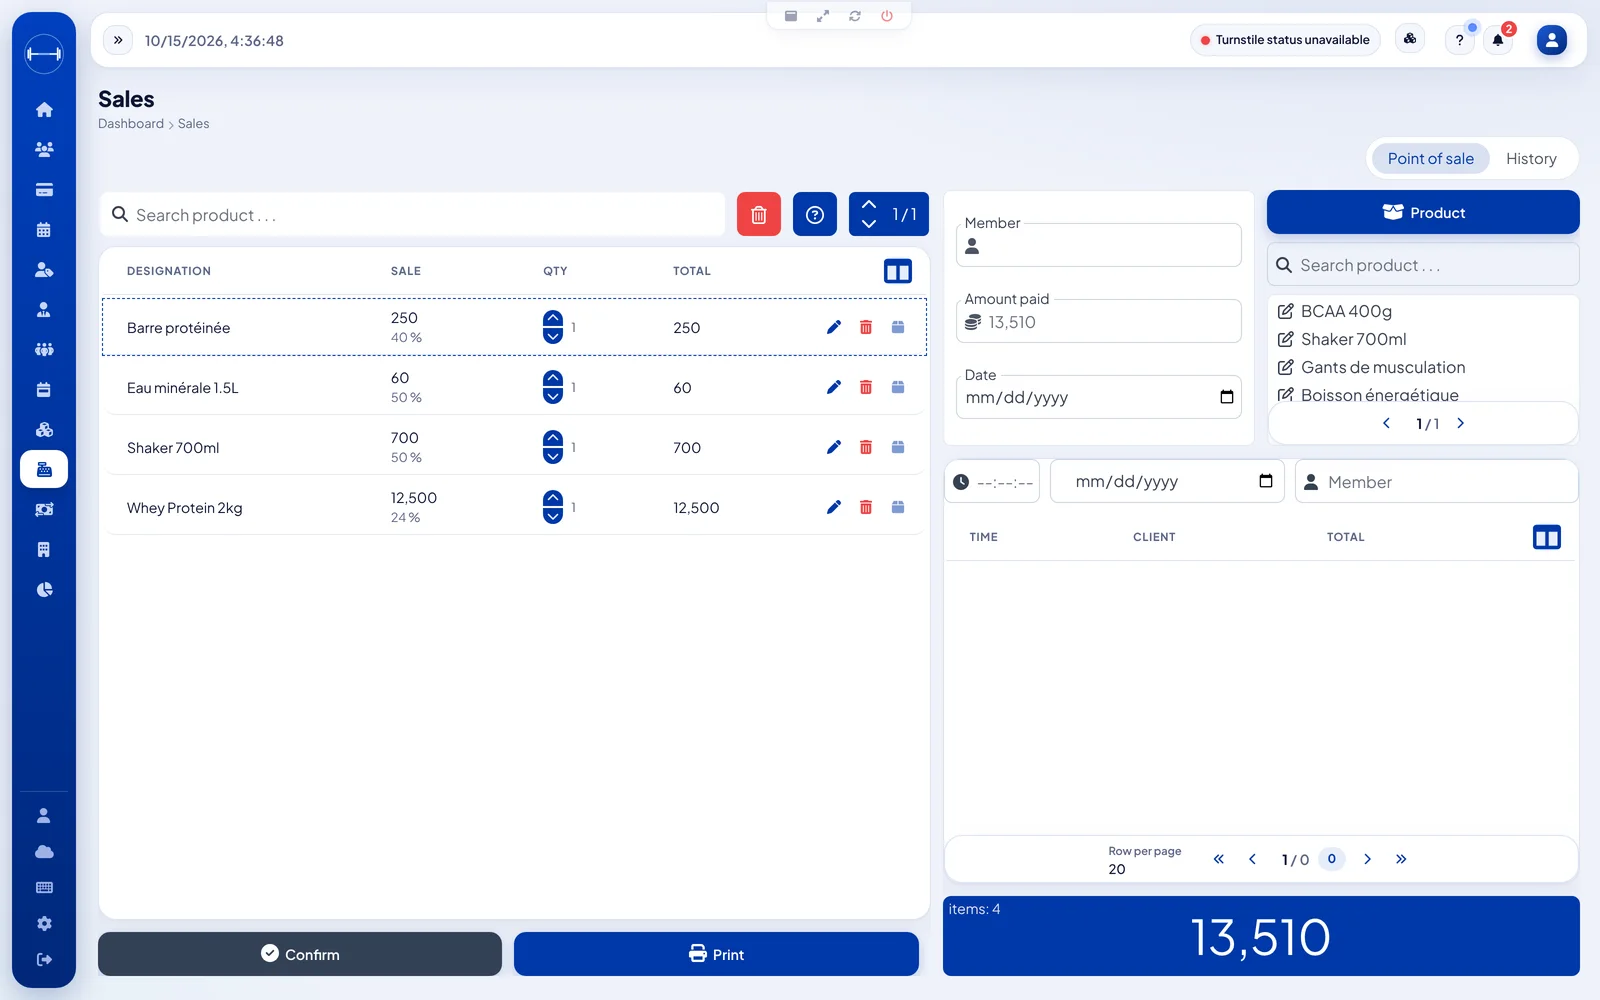Delete the Eau minérale 1.5L row
The width and height of the screenshot is (1600, 1000).
tap(866, 387)
